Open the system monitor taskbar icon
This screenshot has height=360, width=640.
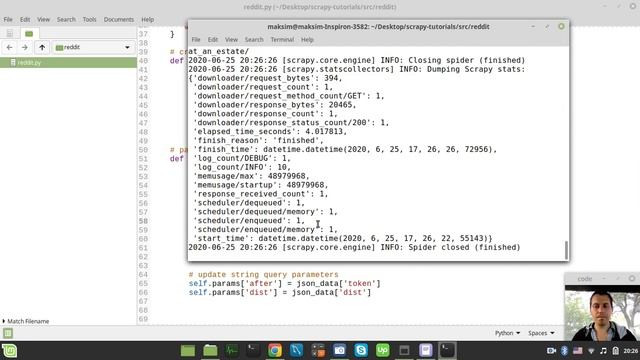(x=231, y=350)
